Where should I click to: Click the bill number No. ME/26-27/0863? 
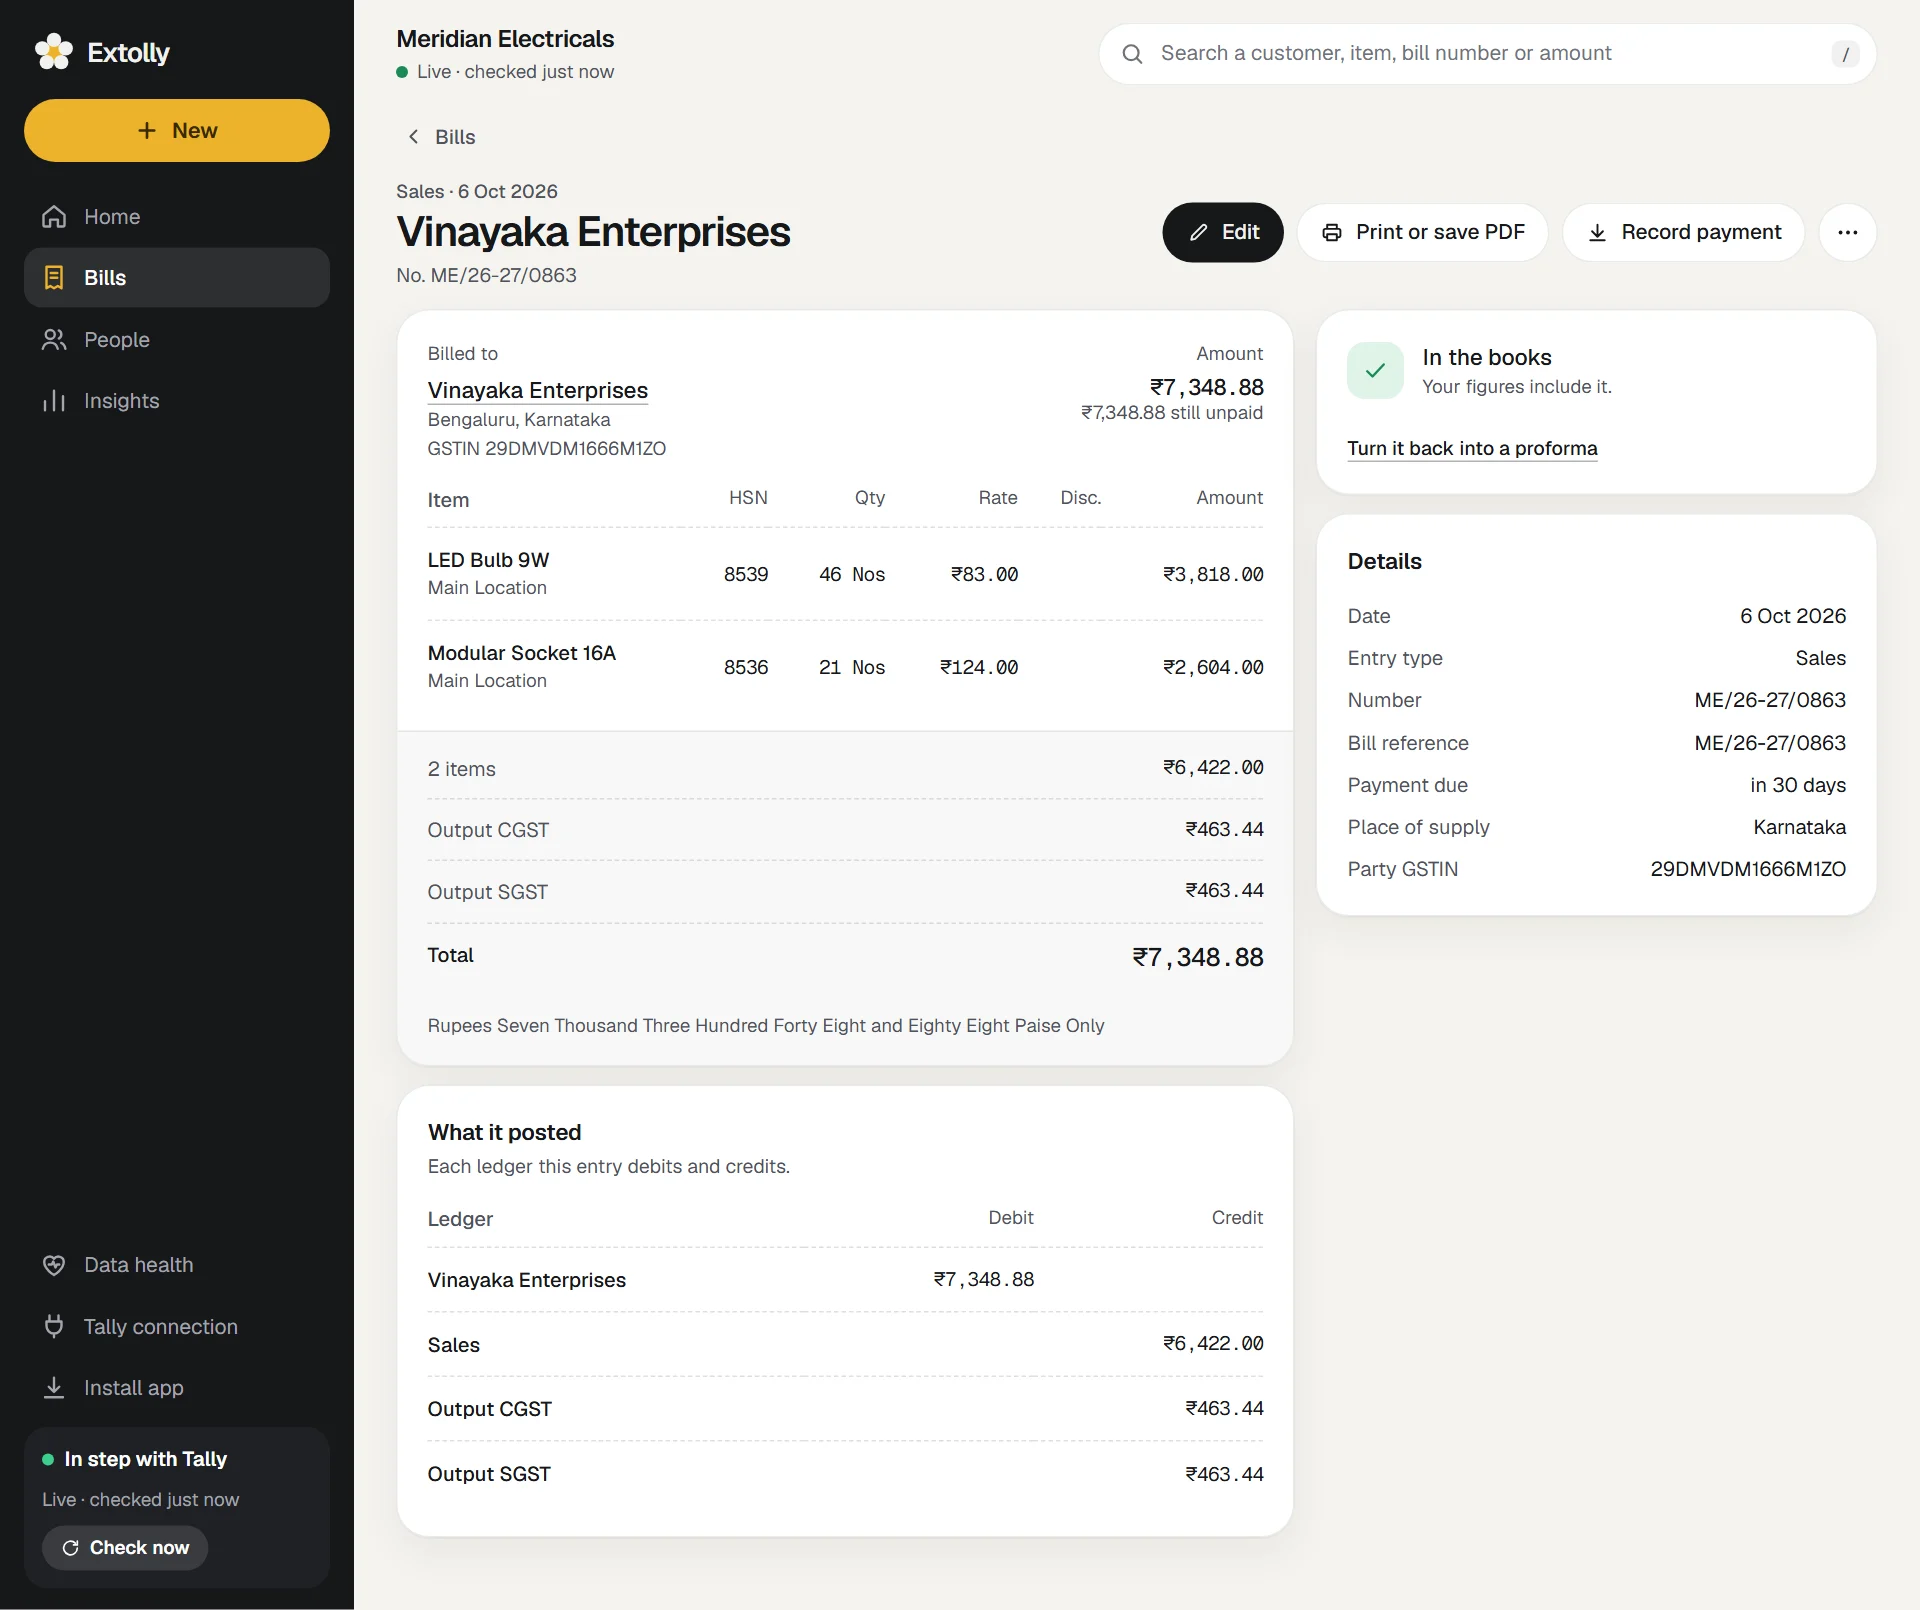click(486, 275)
